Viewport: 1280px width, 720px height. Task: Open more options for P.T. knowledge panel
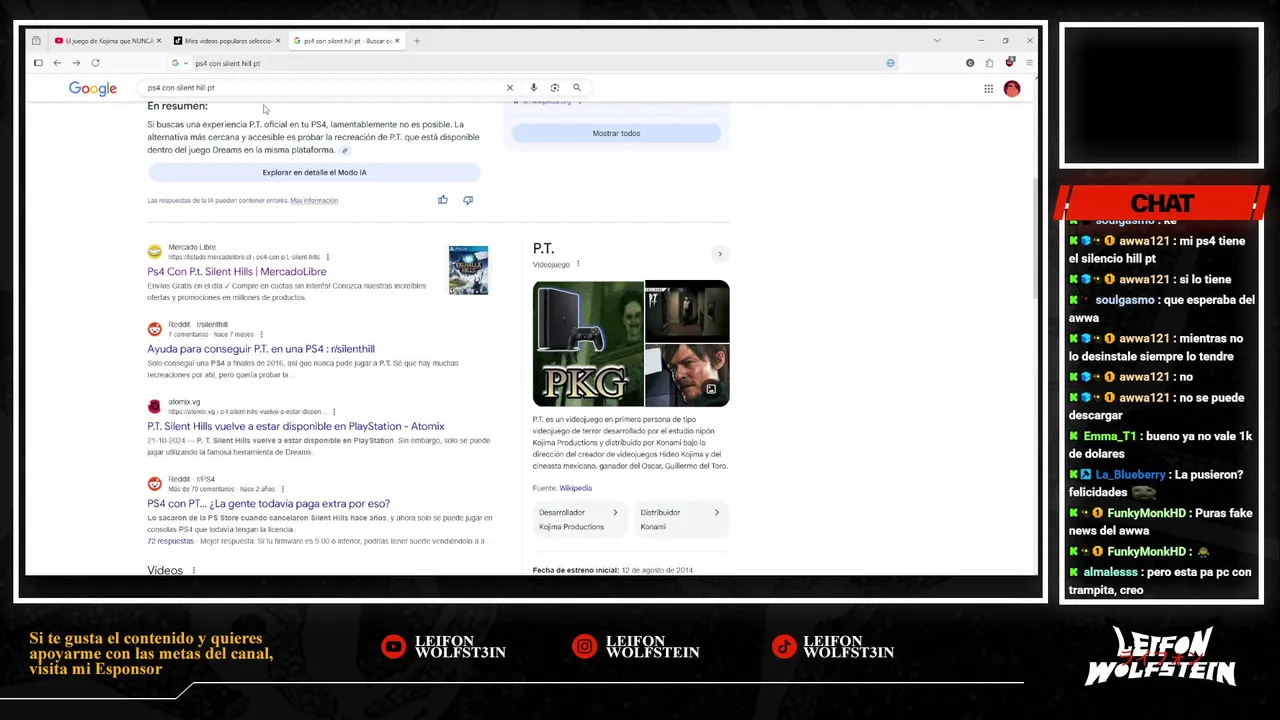(x=578, y=264)
